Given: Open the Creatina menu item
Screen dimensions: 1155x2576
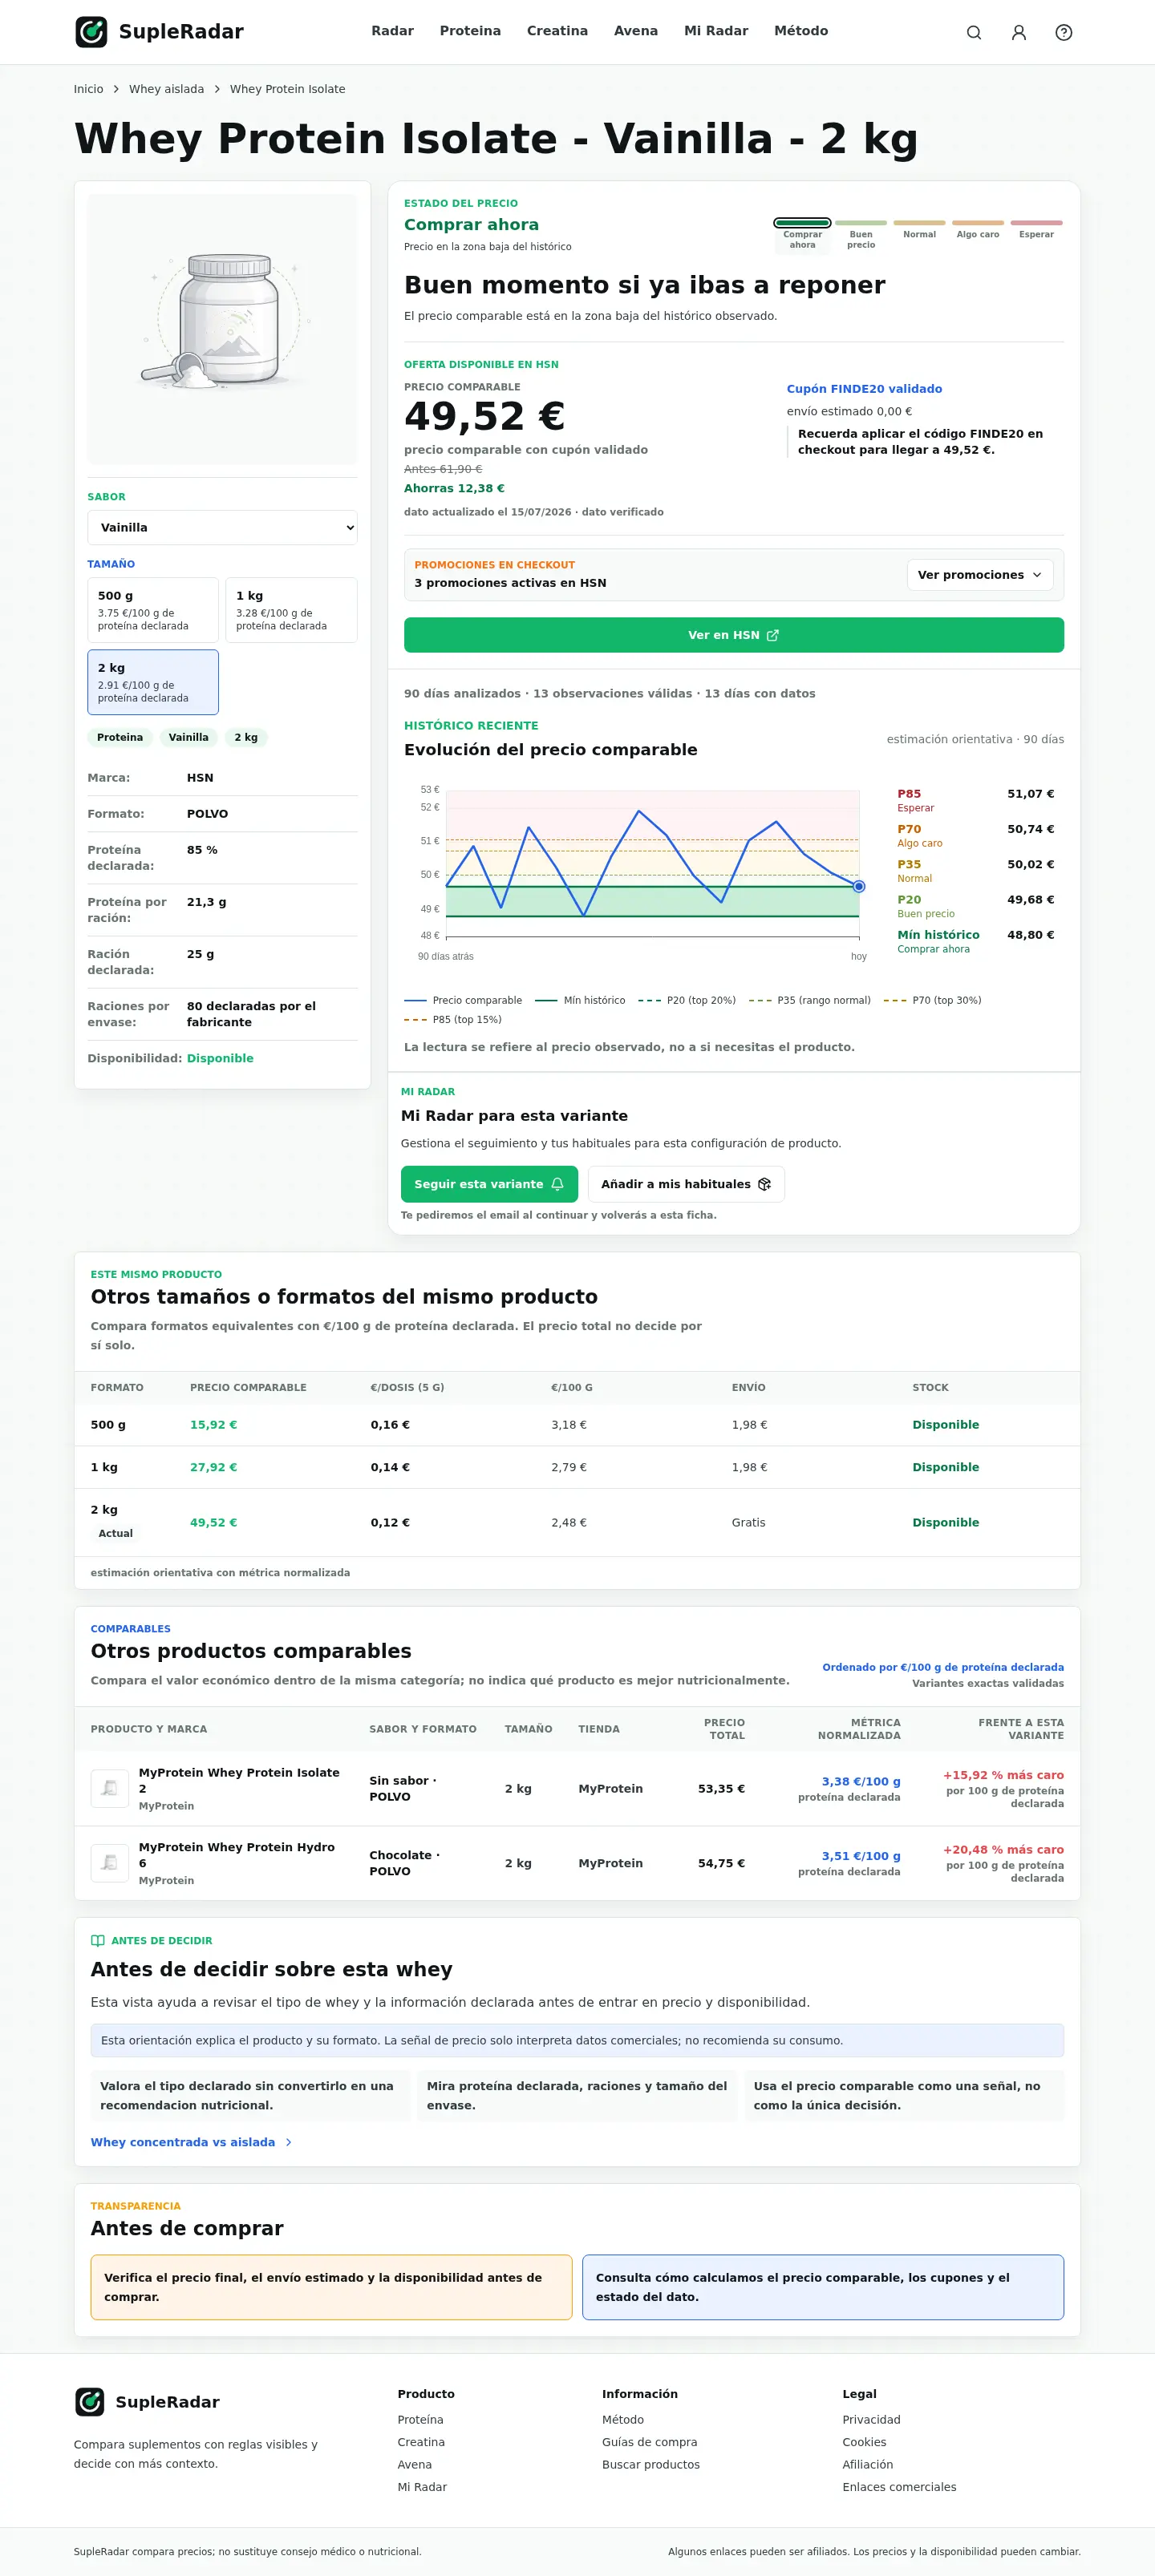Looking at the screenshot, I should 557,31.
